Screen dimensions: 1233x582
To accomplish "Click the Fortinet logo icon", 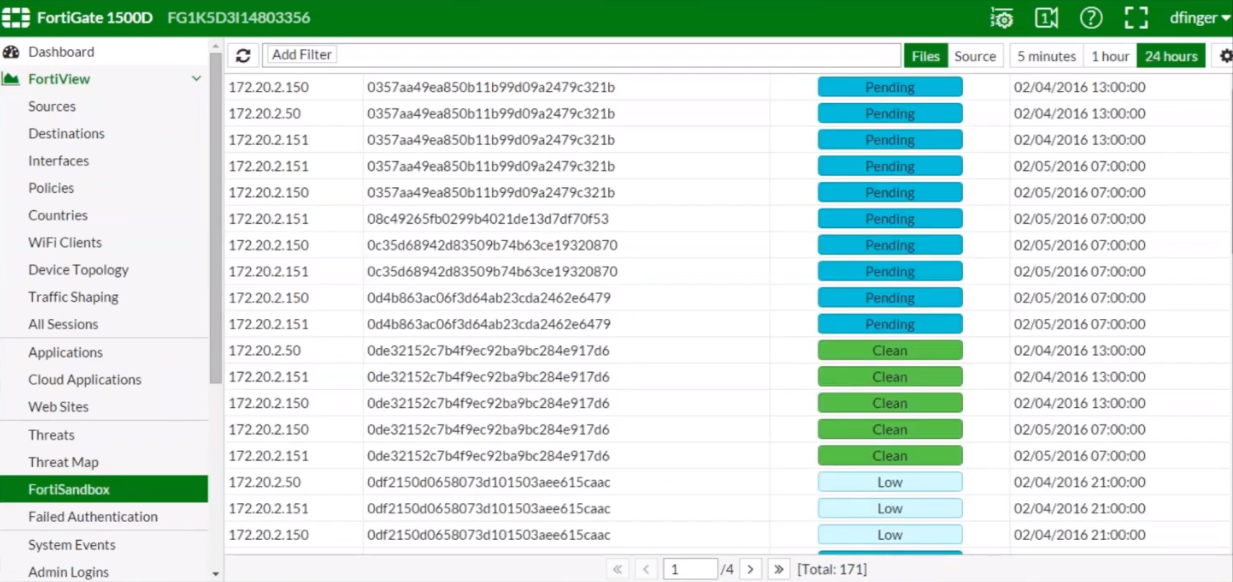I will [15, 18].
